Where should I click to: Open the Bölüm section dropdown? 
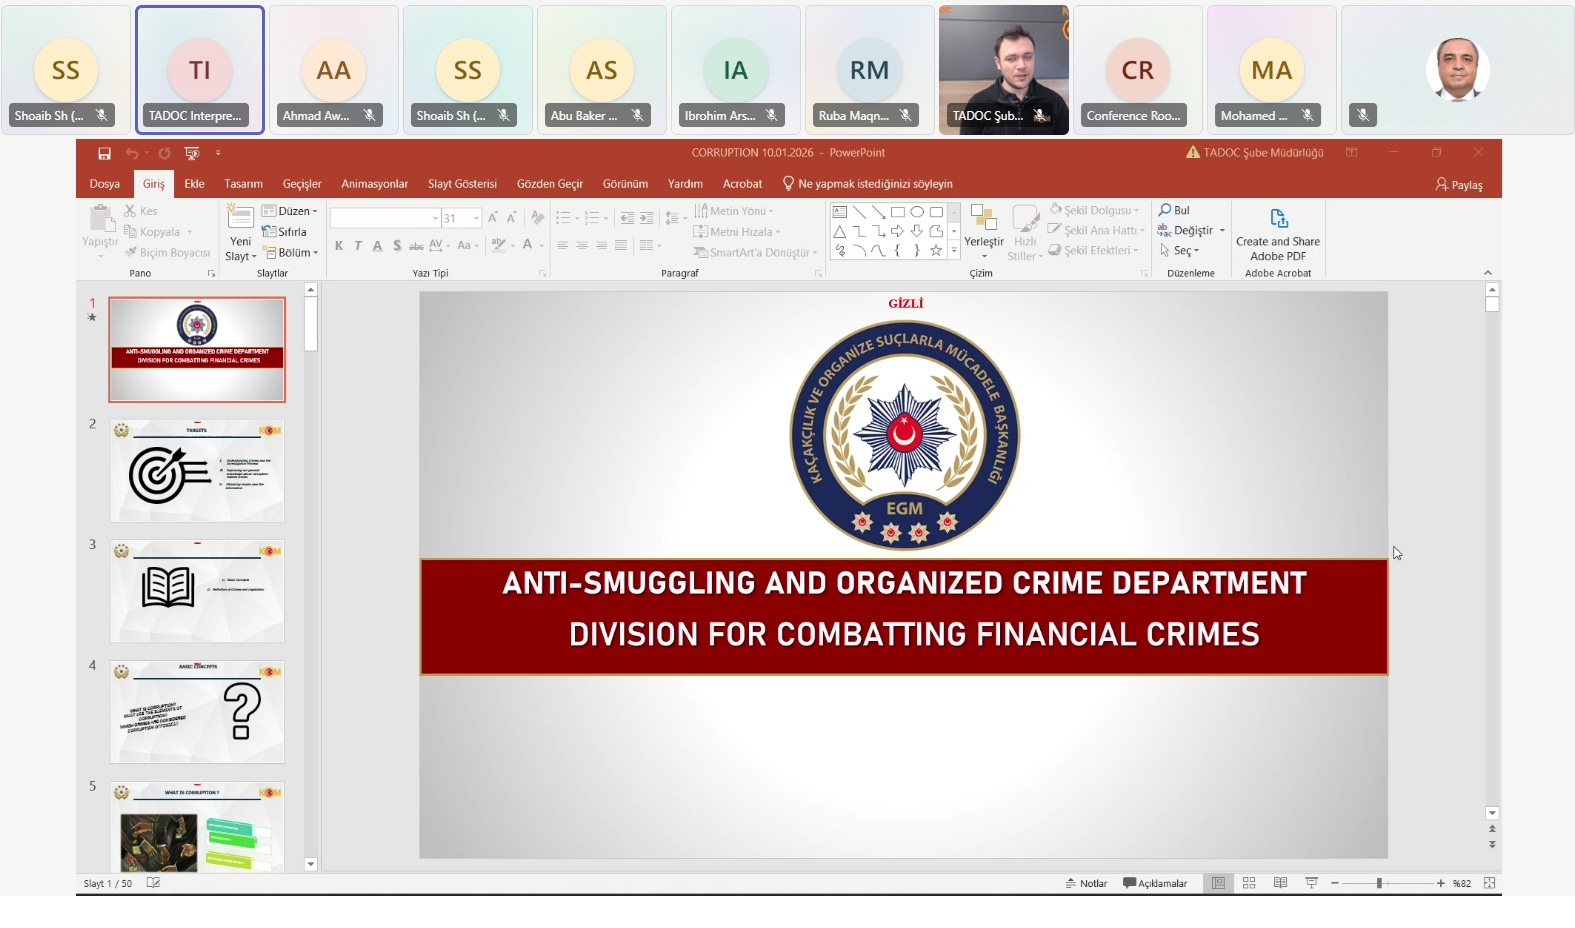tap(292, 253)
